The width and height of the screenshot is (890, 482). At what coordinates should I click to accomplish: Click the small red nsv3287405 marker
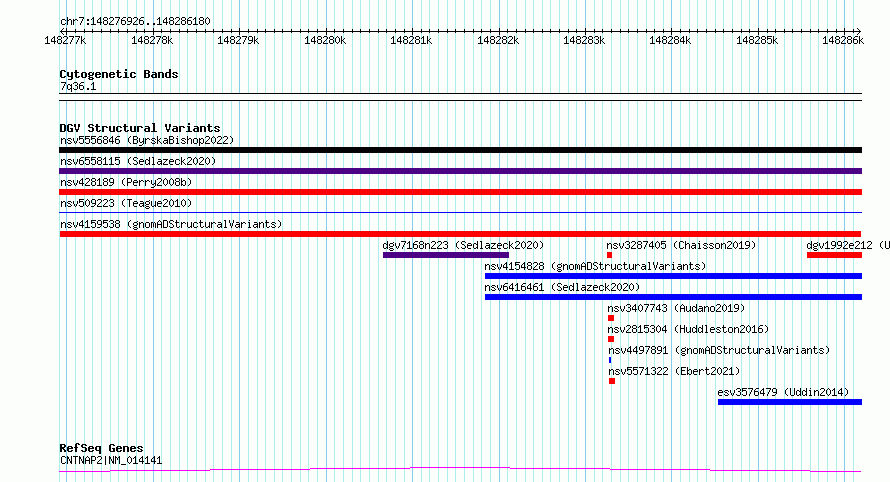[x=609, y=255]
